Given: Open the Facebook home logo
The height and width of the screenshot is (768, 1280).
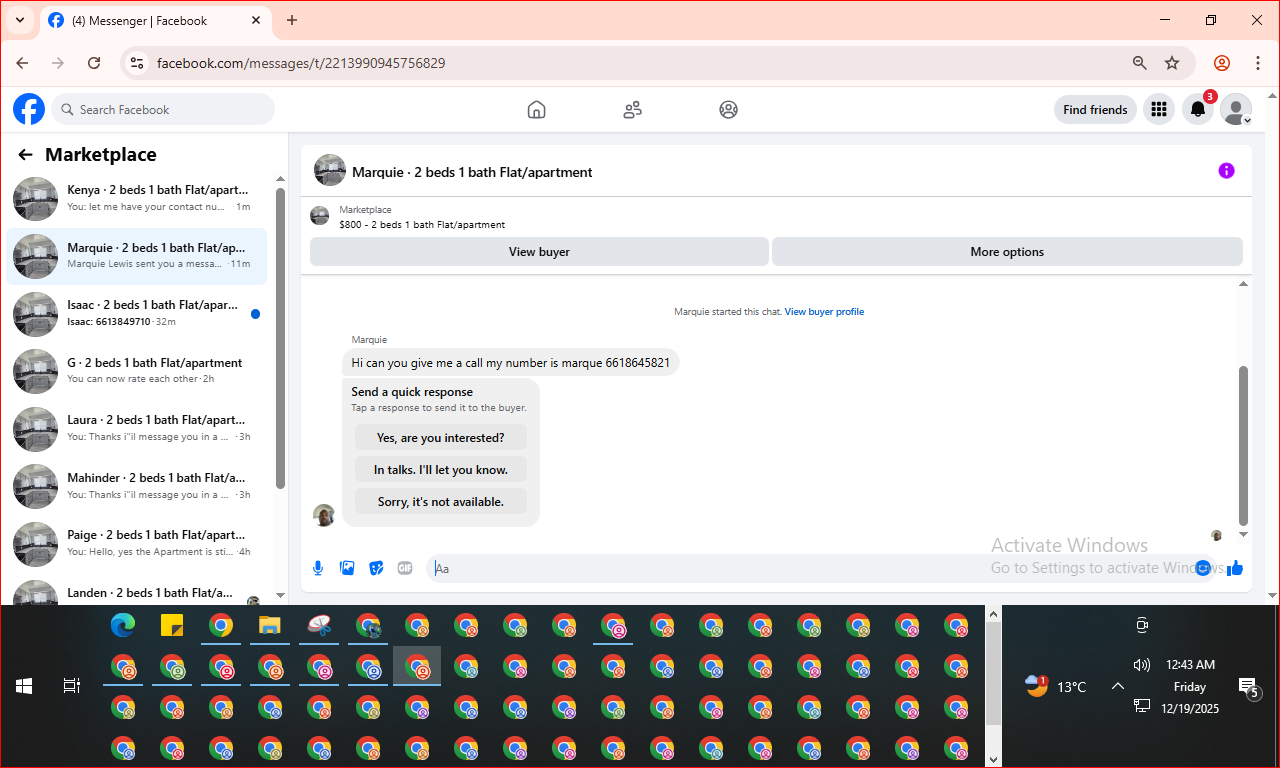Looking at the screenshot, I should (x=29, y=109).
